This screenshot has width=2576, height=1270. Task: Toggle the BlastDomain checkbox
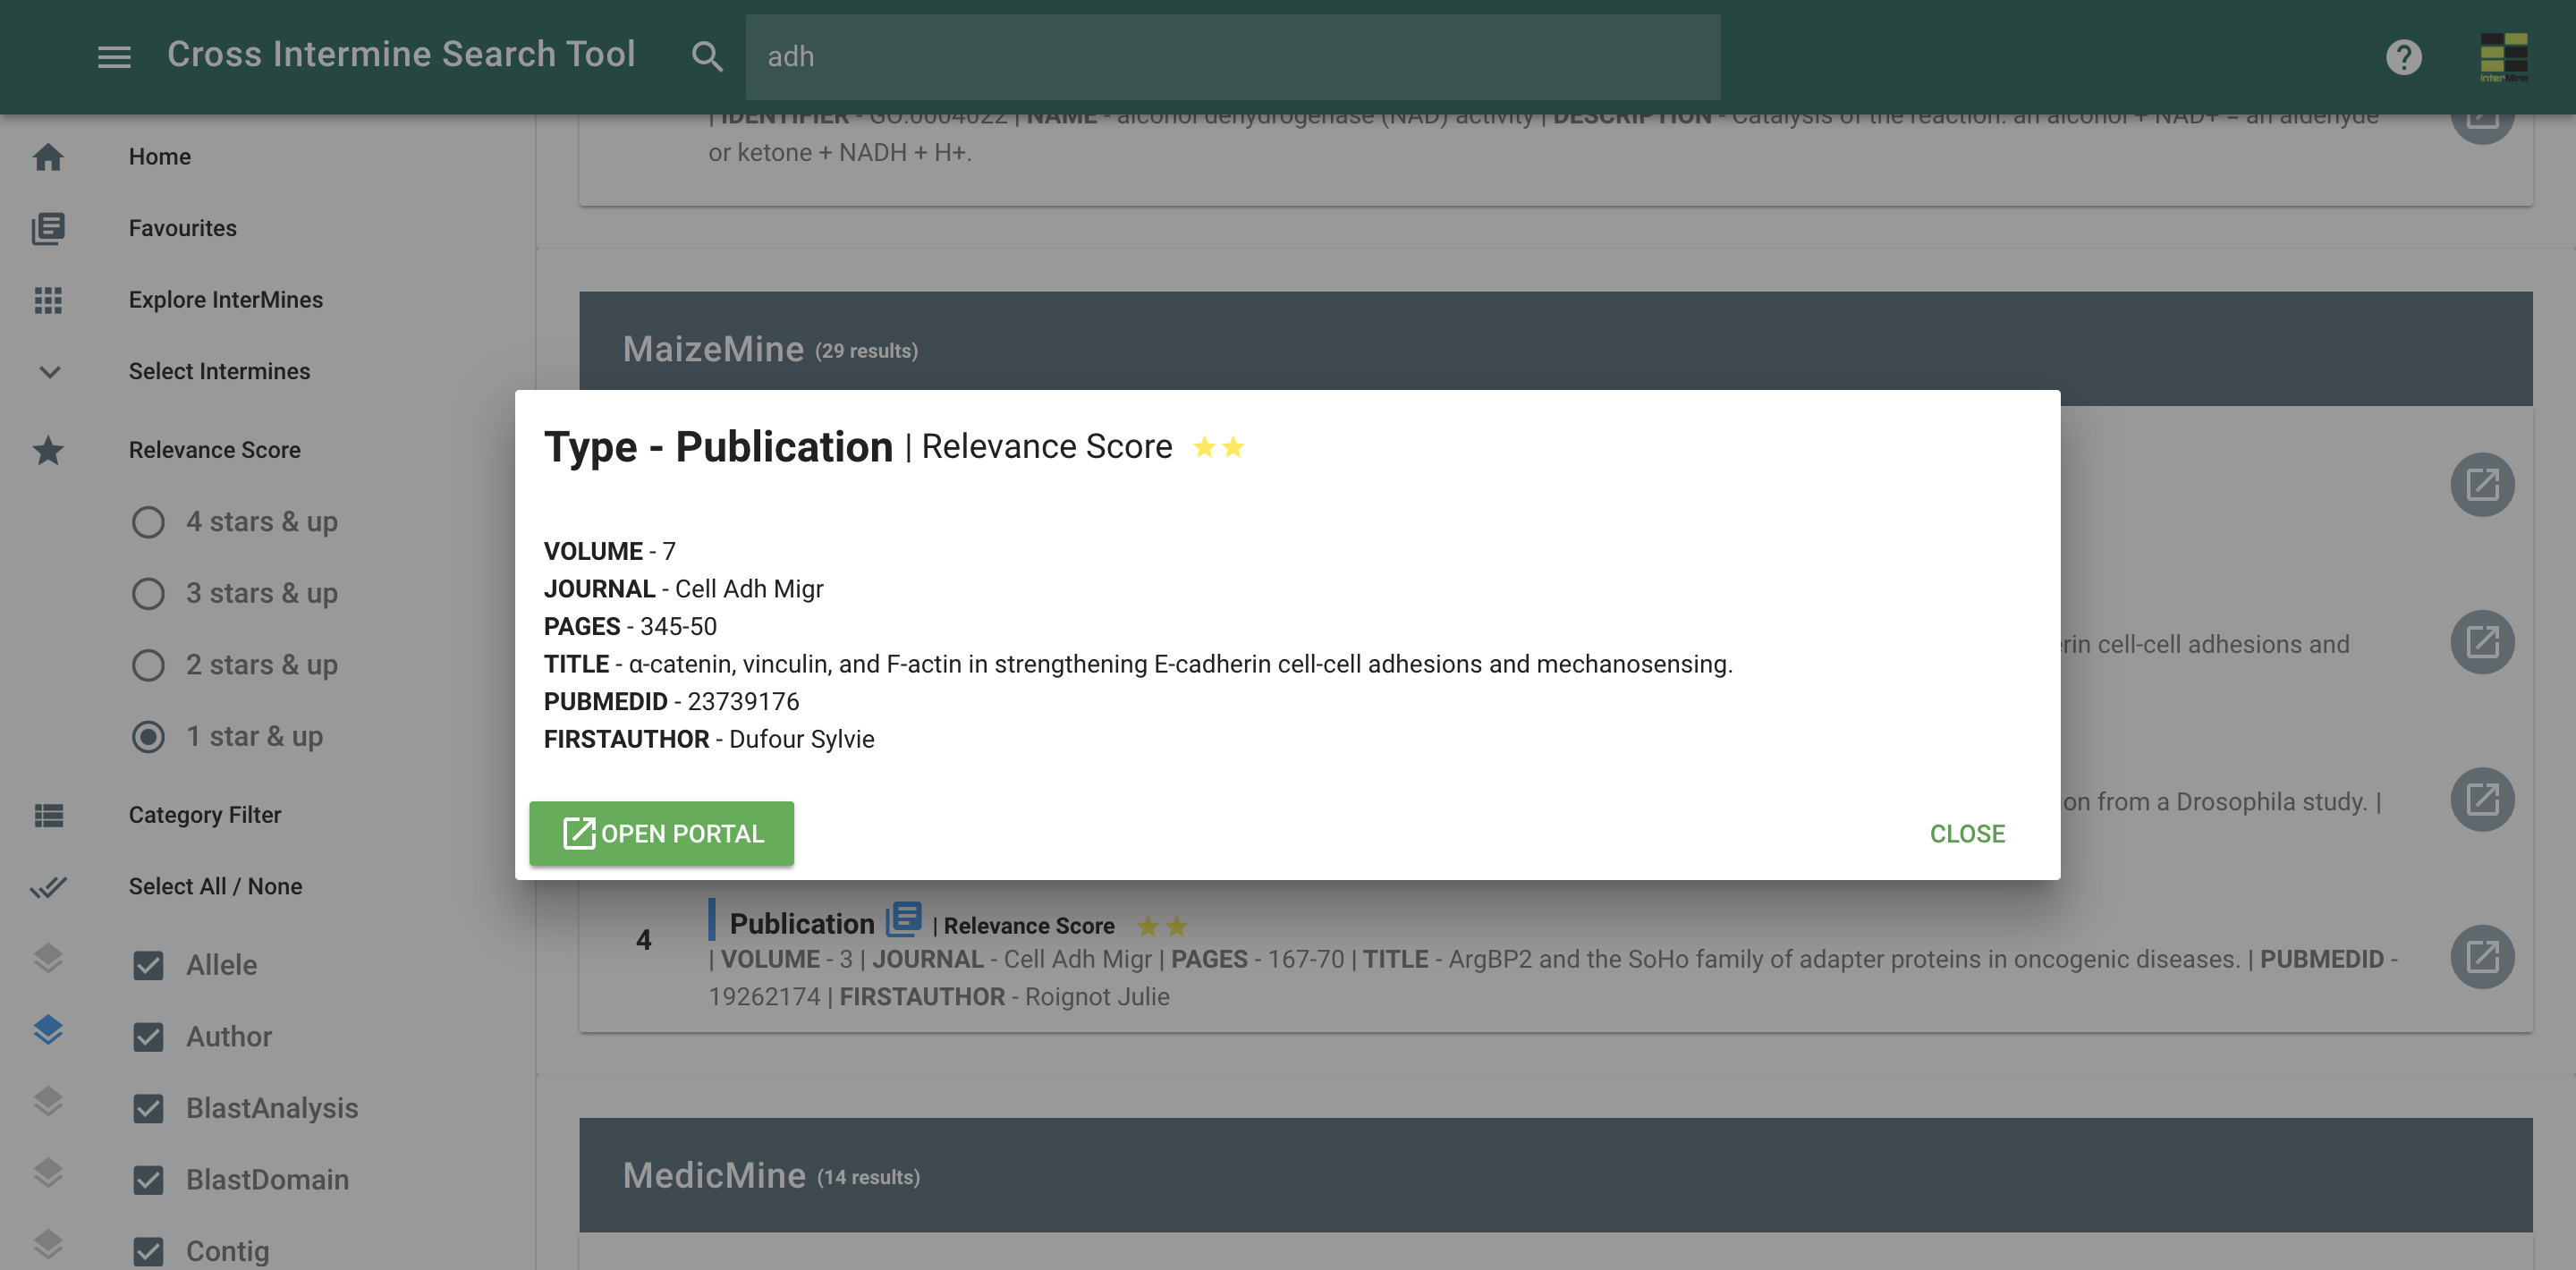[x=148, y=1180]
